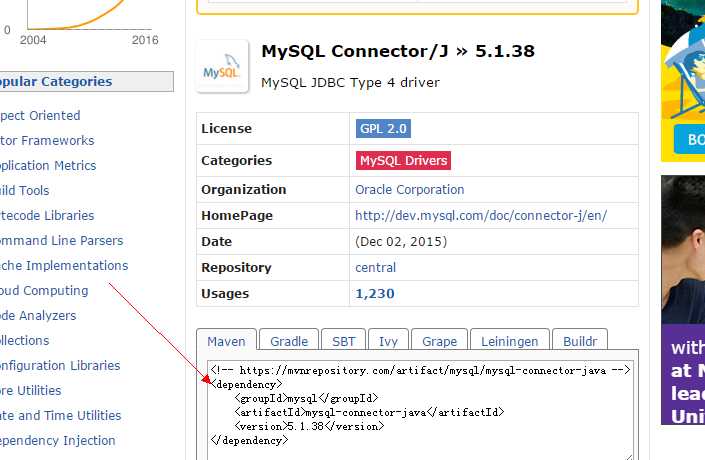Open the MySQL Drivers category tag
Image resolution: width=705 pixels, height=460 pixels.
click(403, 161)
